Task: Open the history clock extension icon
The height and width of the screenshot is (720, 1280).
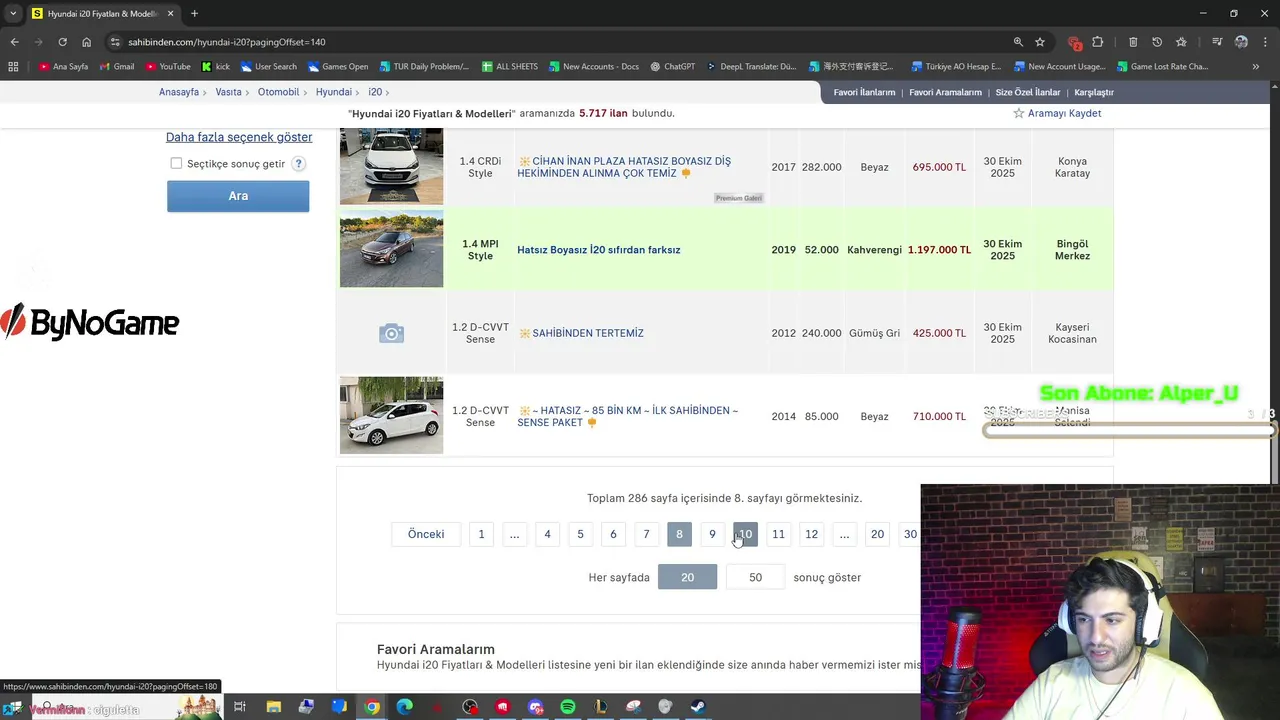Action: pyautogui.click(x=1157, y=42)
